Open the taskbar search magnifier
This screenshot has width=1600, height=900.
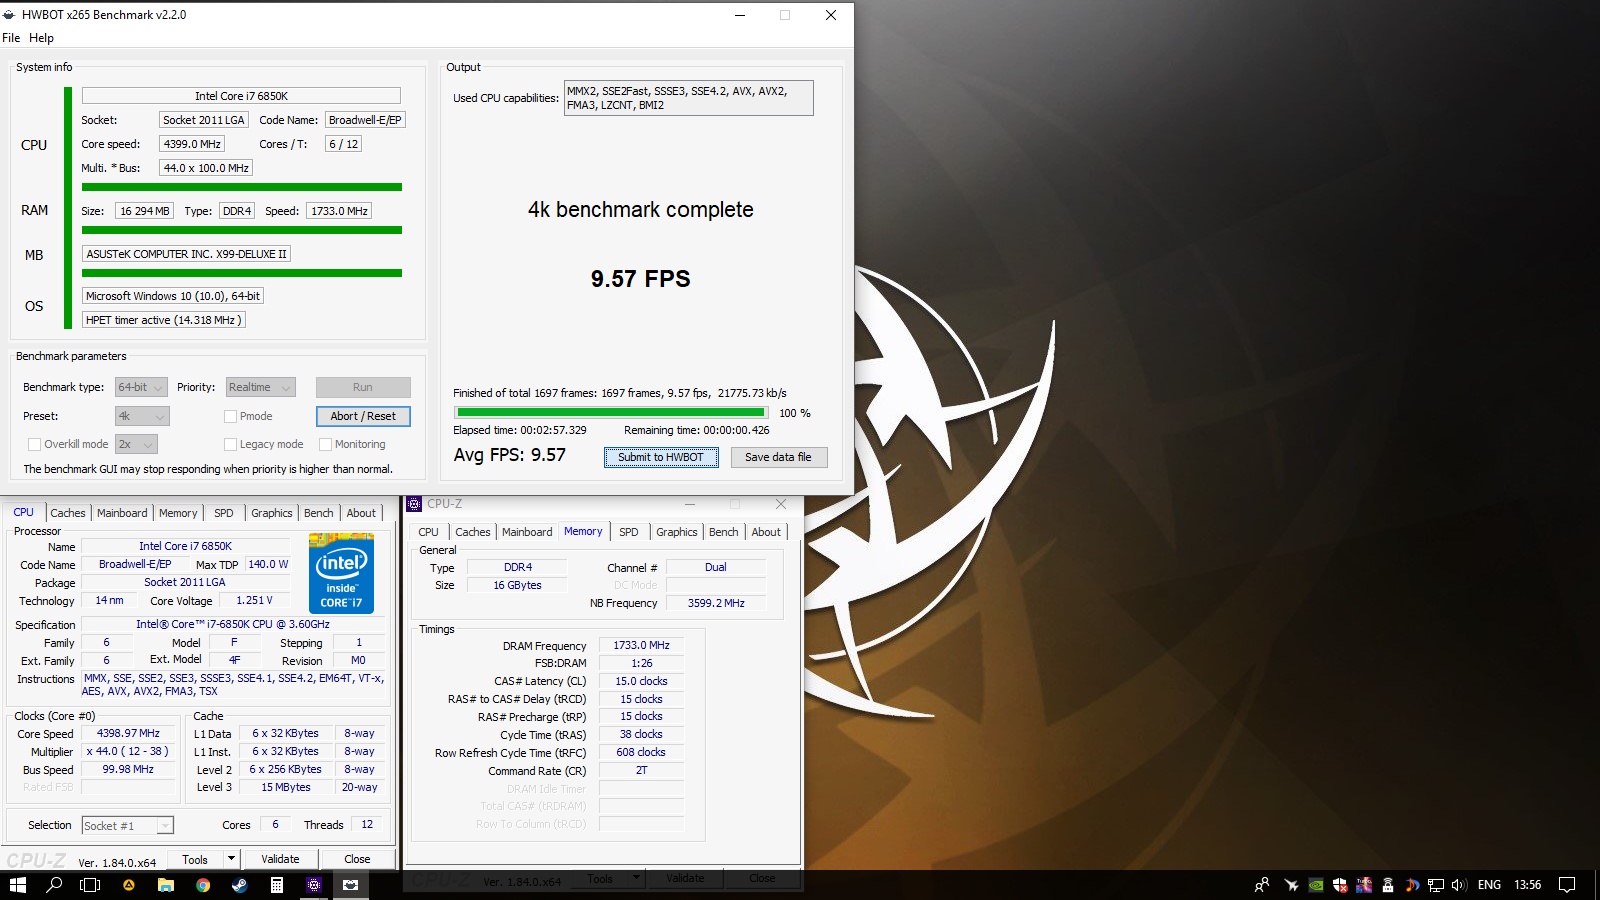(x=54, y=885)
